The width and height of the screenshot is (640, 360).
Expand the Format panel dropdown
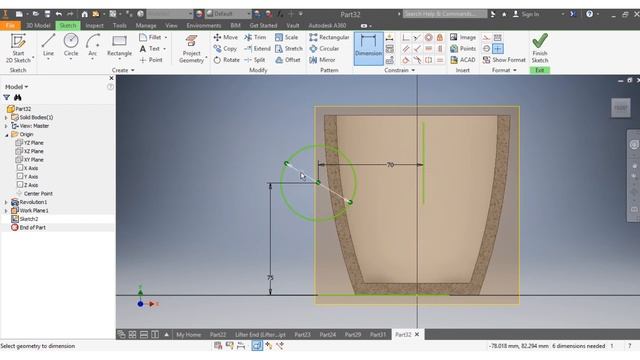pos(504,70)
